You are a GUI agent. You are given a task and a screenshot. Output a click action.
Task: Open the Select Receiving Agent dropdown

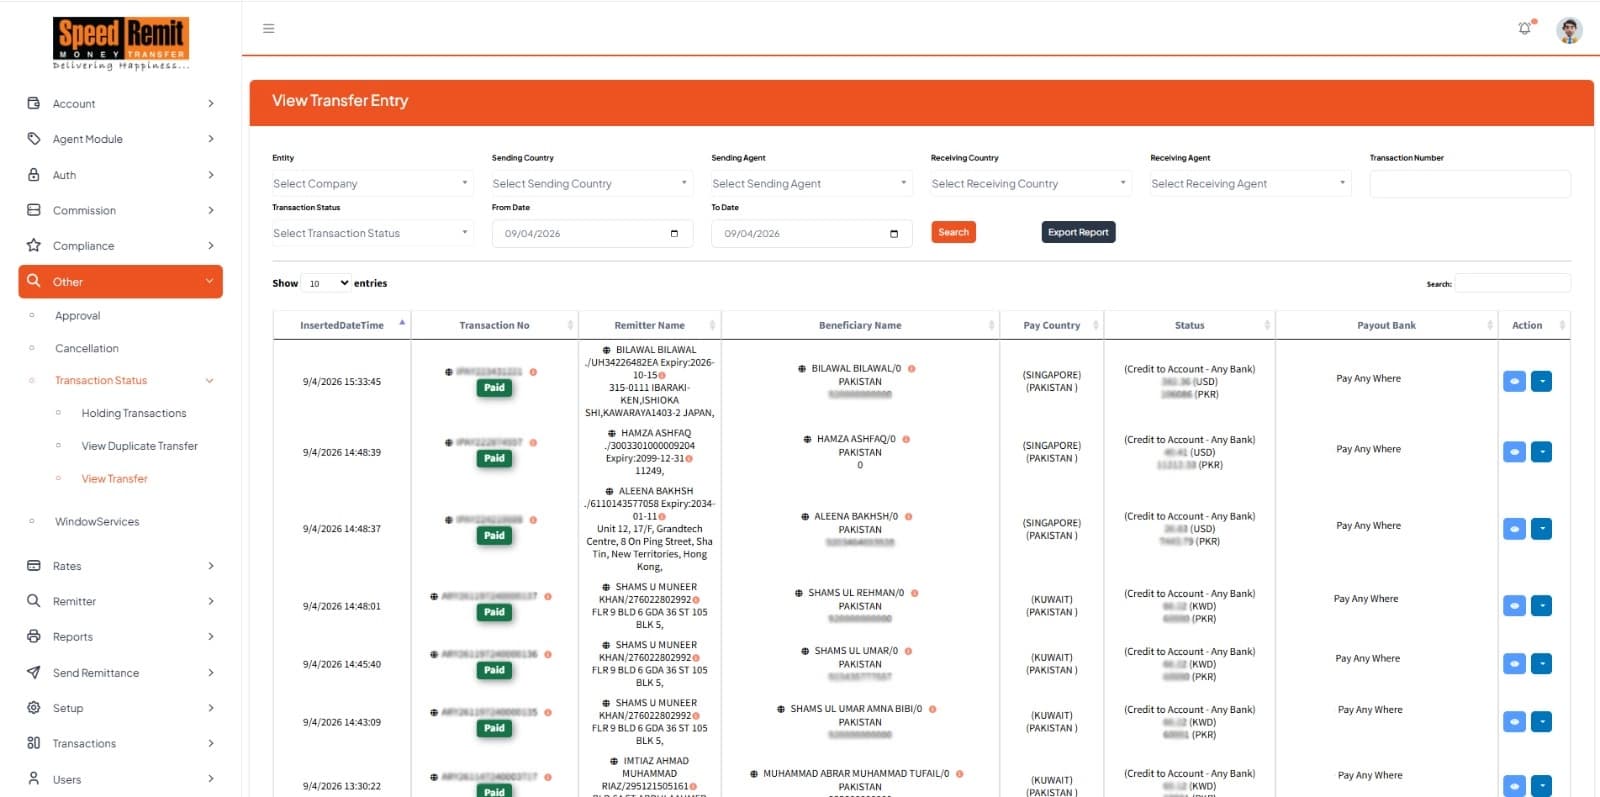tap(1250, 183)
